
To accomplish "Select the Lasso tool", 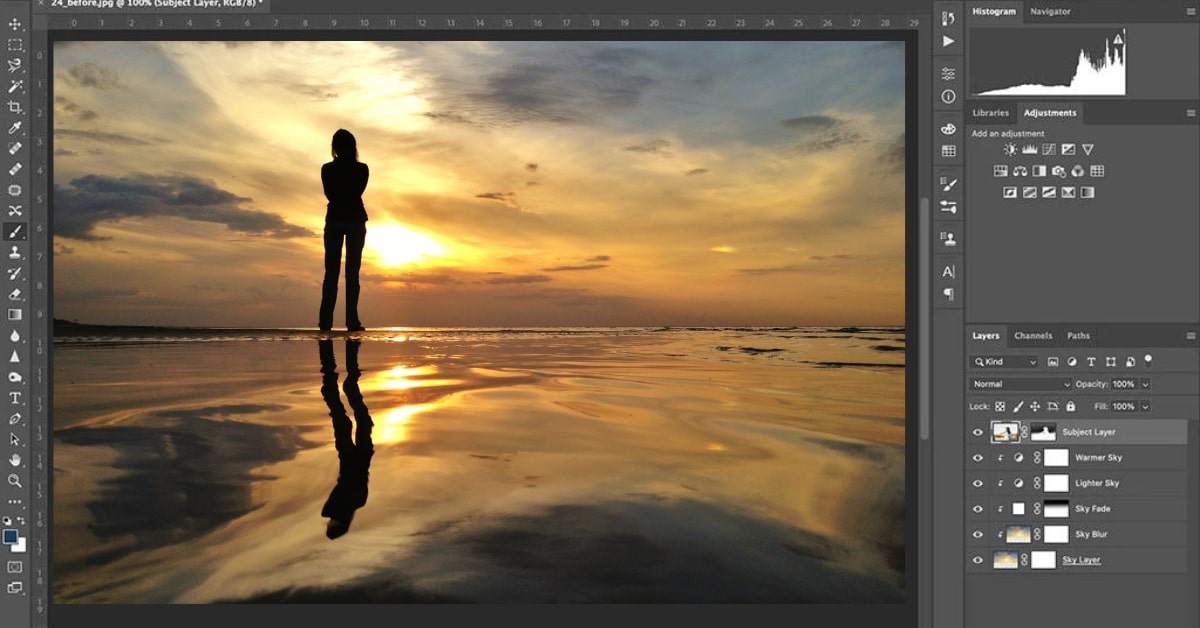I will 15,66.
